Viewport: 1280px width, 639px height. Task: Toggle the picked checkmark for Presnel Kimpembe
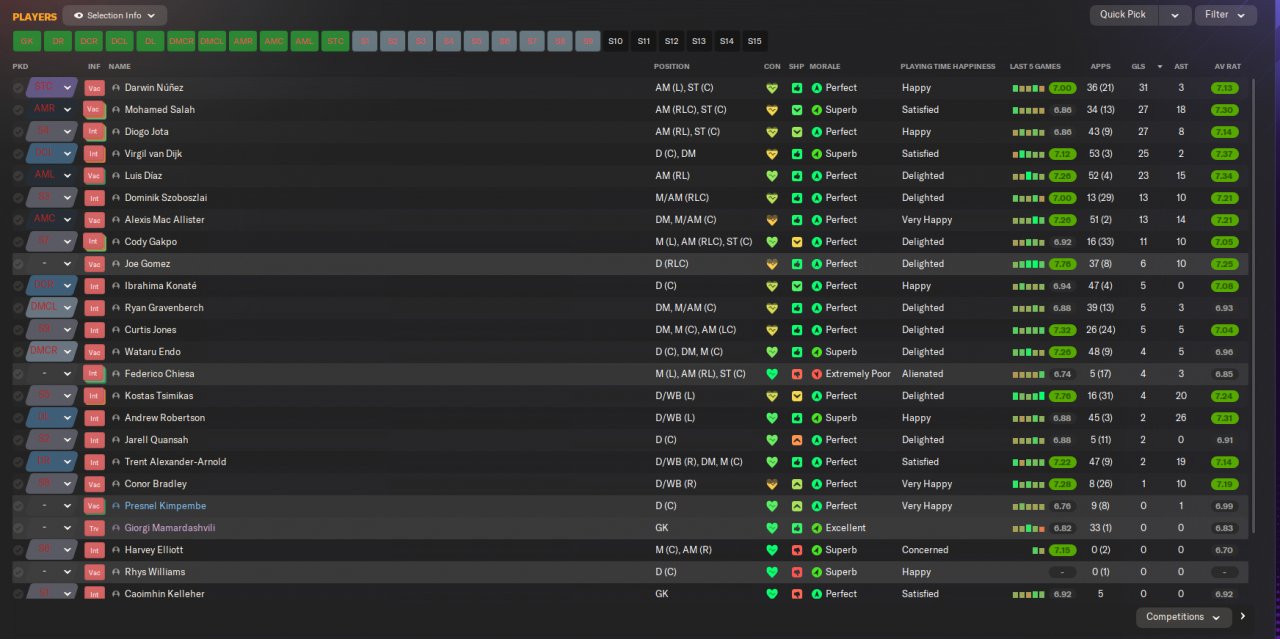(18, 506)
